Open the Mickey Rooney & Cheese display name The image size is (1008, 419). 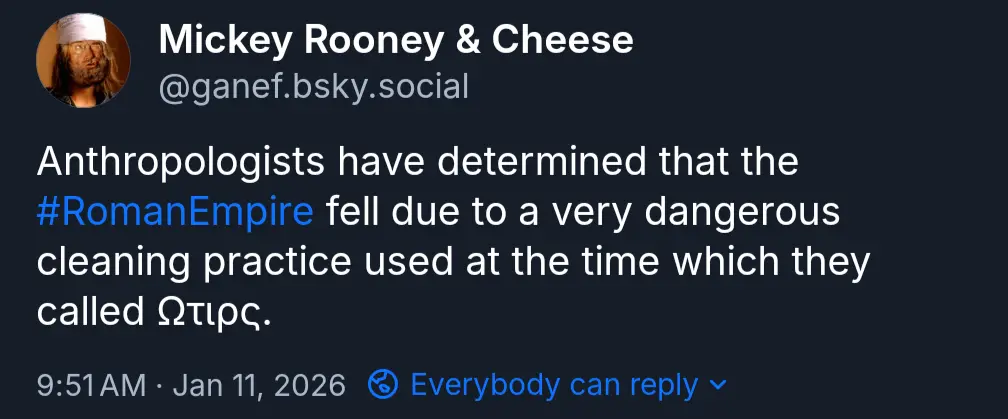(396, 40)
